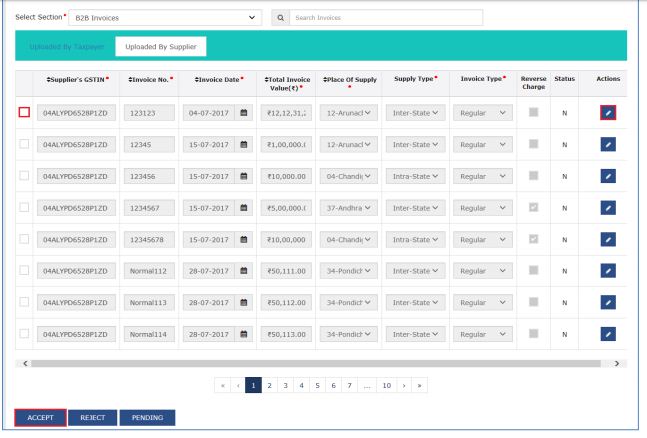
Task: Click the REJECT button
Action: 93,417
